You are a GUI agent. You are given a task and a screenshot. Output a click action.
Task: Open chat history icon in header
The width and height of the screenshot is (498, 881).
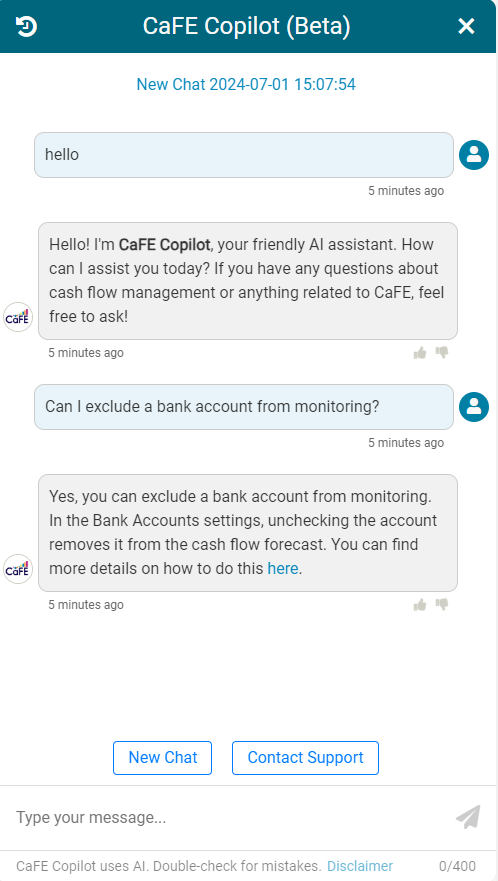coord(26,26)
